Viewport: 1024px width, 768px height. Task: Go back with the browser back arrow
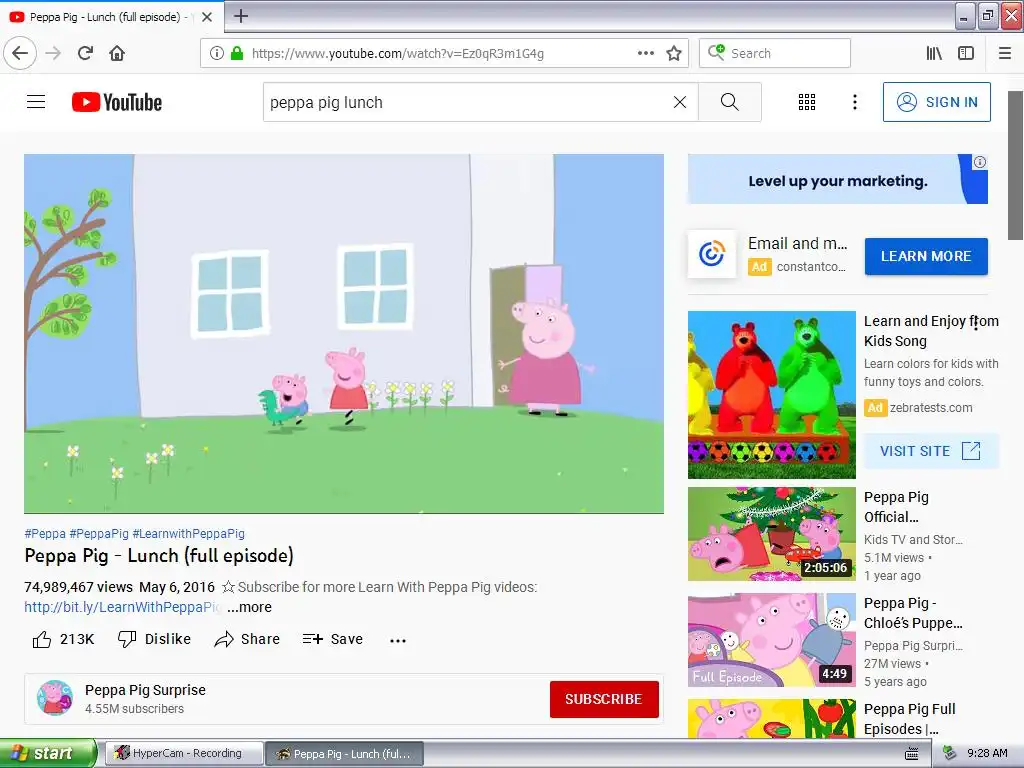pos(20,53)
